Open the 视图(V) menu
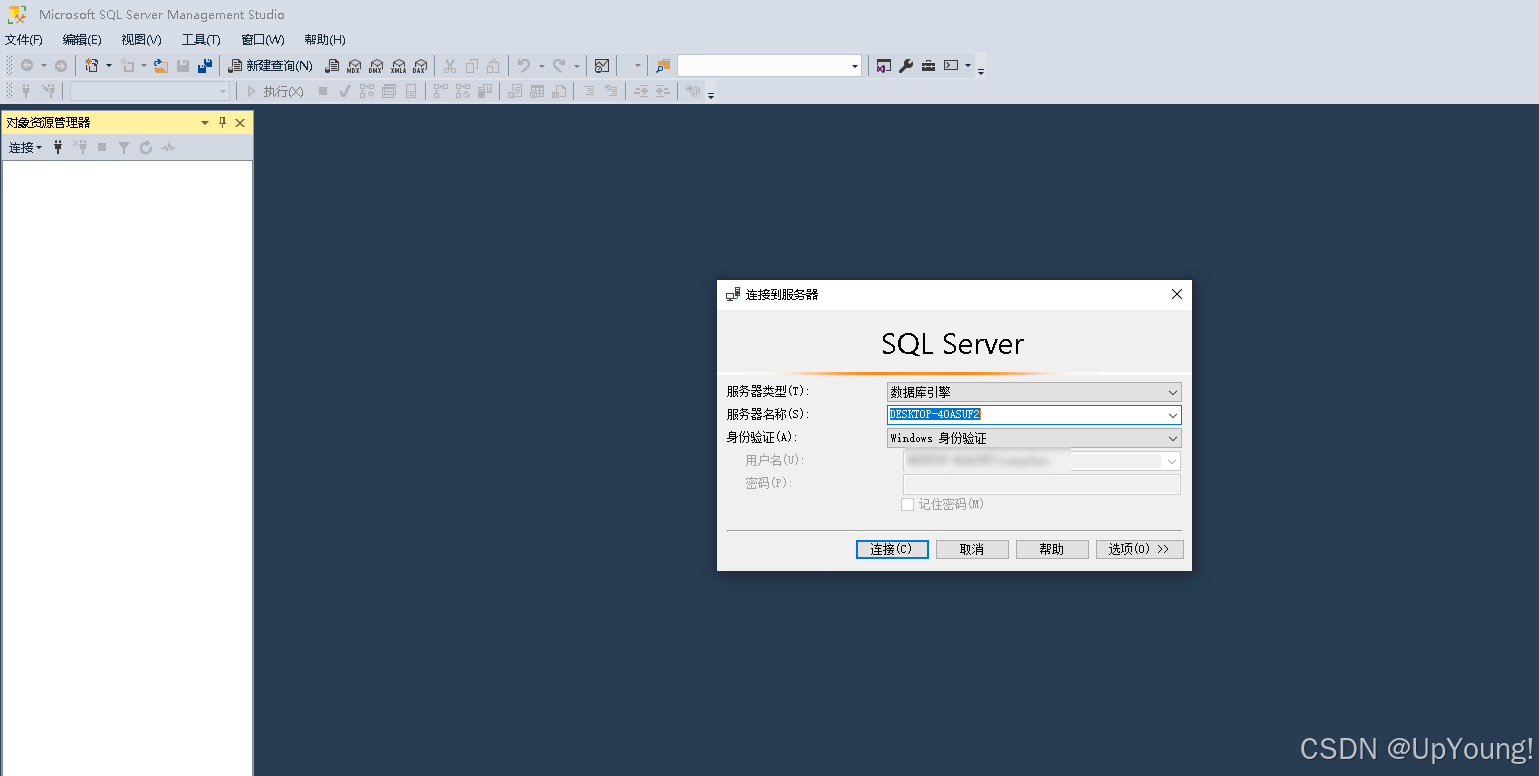This screenshot has width=1539, height=776. click(141, 40)
